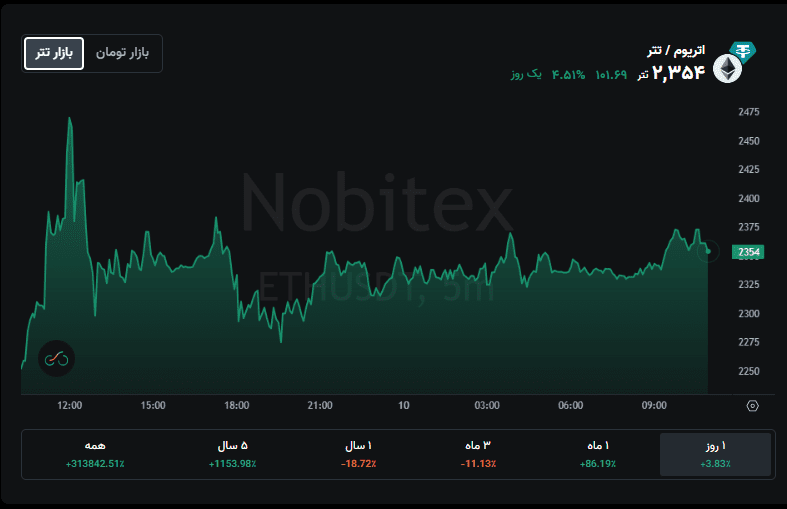The height and width of the screenshot is (509, 787).
Task: Click the +313842.51% all-time change
Action: (x=95, y=464)
